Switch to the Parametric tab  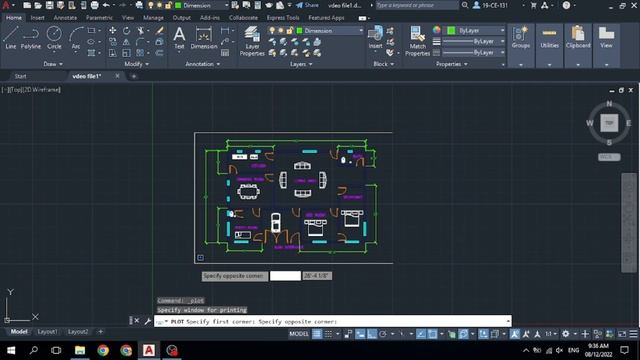[99, 18]
